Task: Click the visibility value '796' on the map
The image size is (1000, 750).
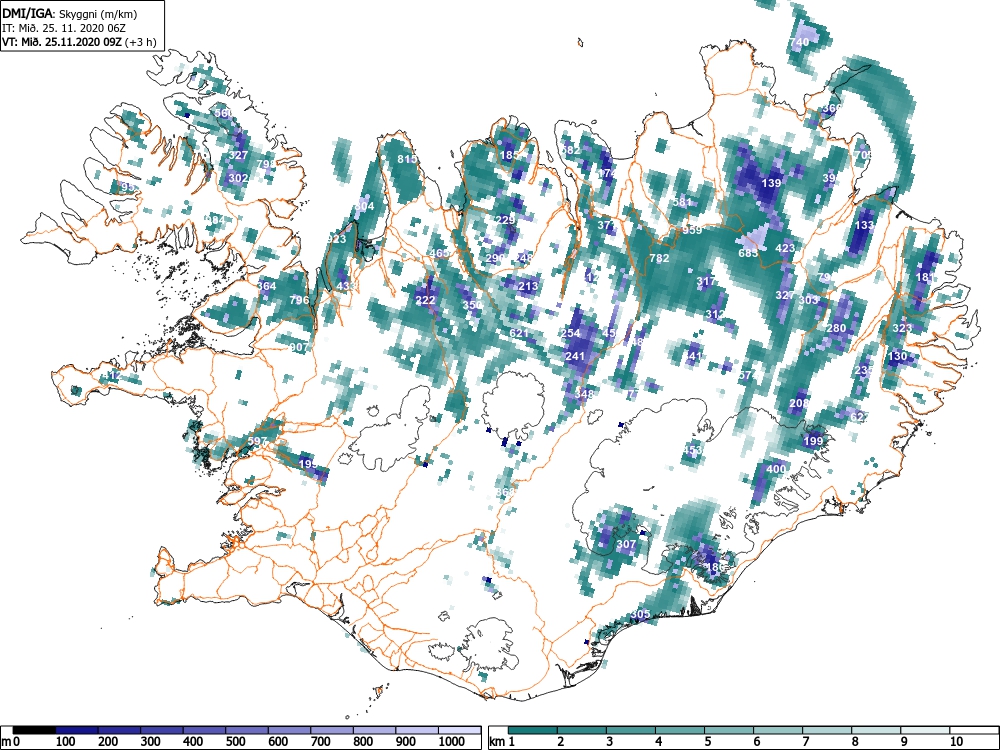Action: tap(299, 300)
